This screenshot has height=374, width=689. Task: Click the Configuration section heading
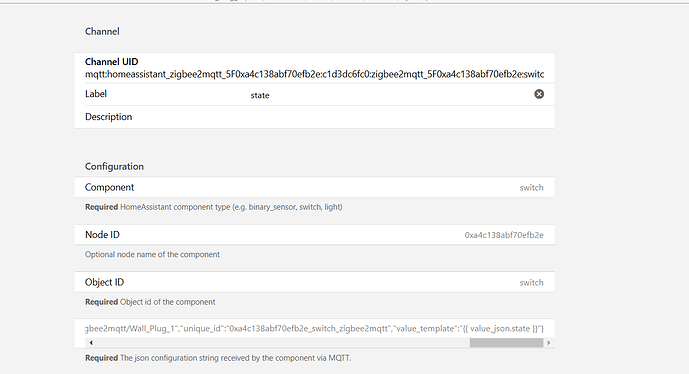[x=114, y=167]
